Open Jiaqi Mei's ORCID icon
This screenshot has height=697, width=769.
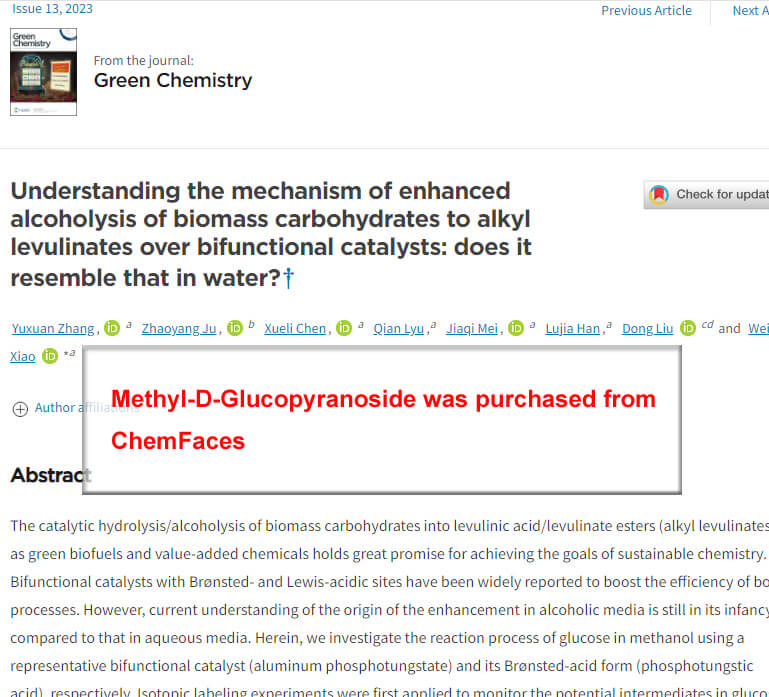pyautogui.click(x=516, y=328)
